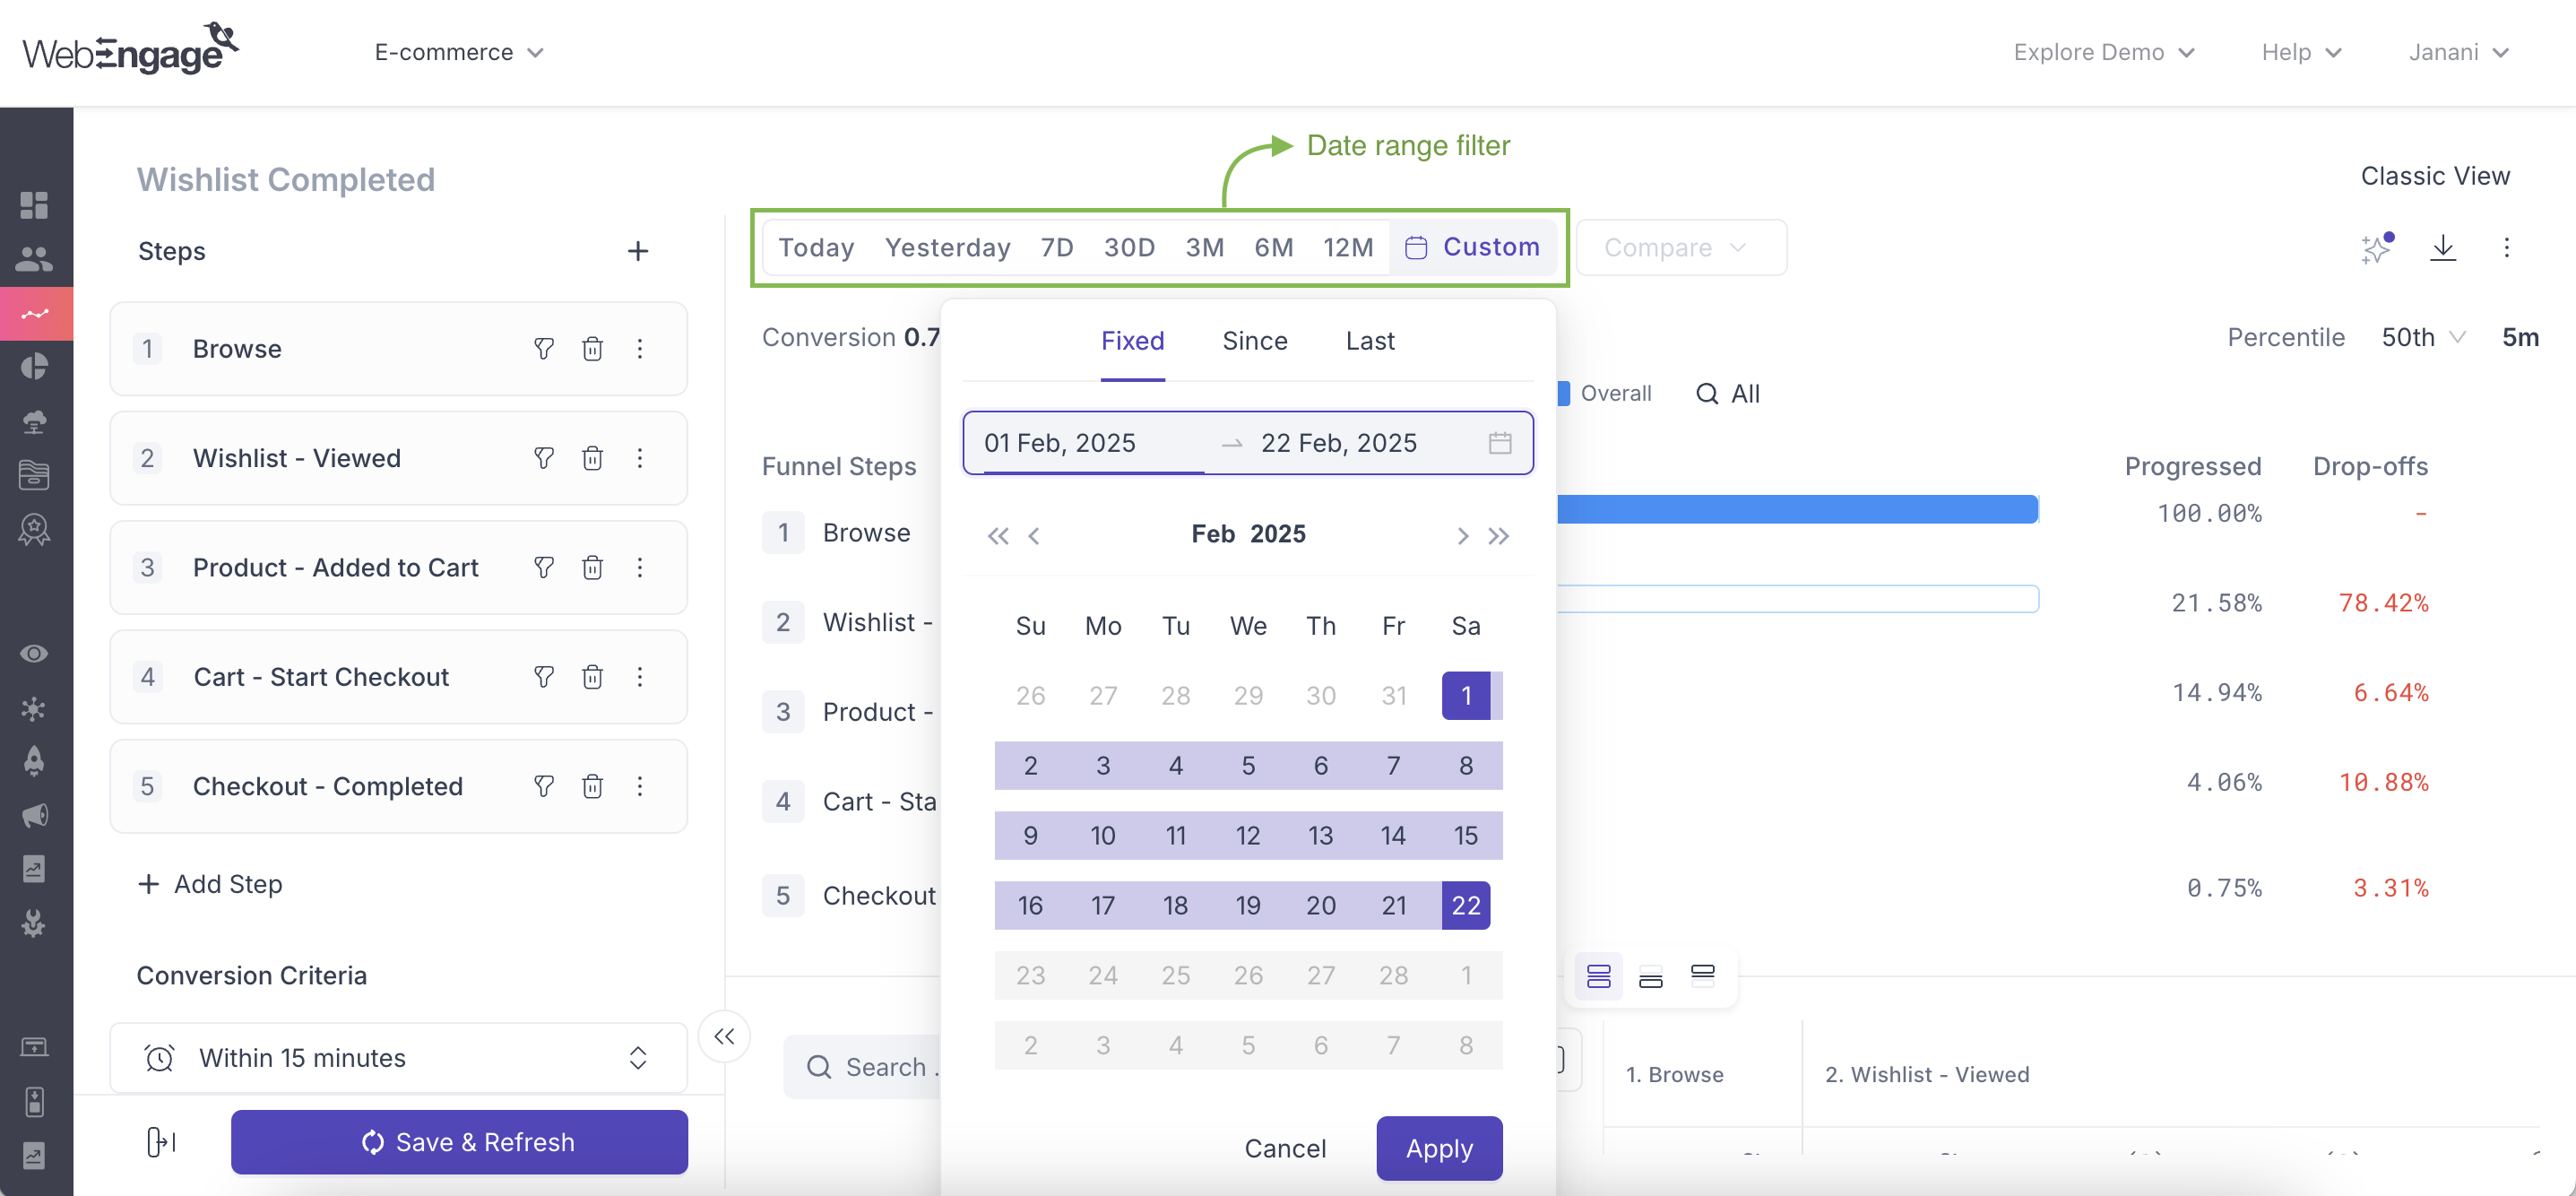Select the 7D date range
The height and width of the screenshot is (1196, 2576).
pos(1057,248)
